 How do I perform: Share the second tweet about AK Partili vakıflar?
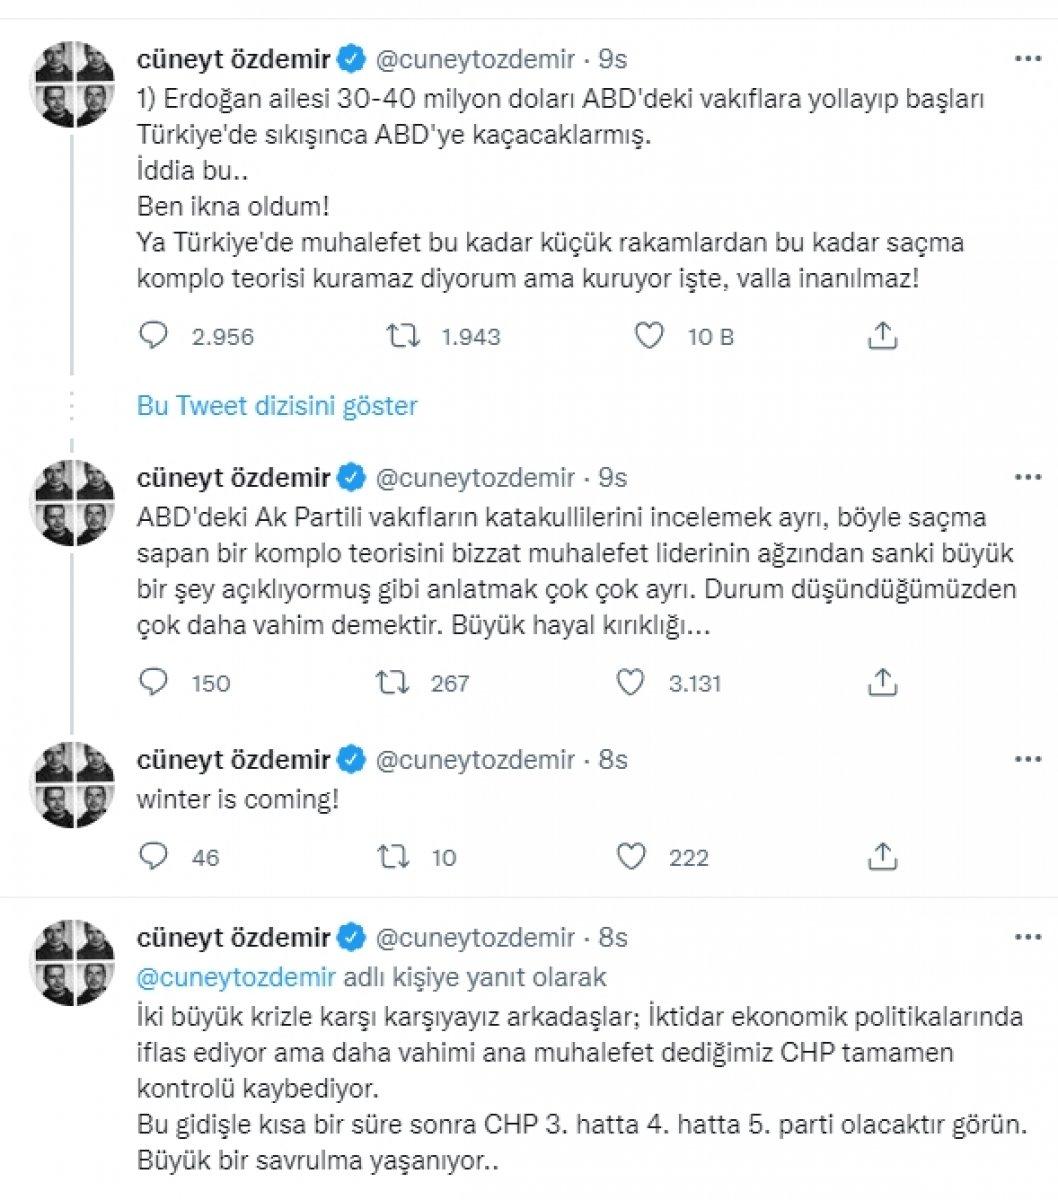point(882,683)
